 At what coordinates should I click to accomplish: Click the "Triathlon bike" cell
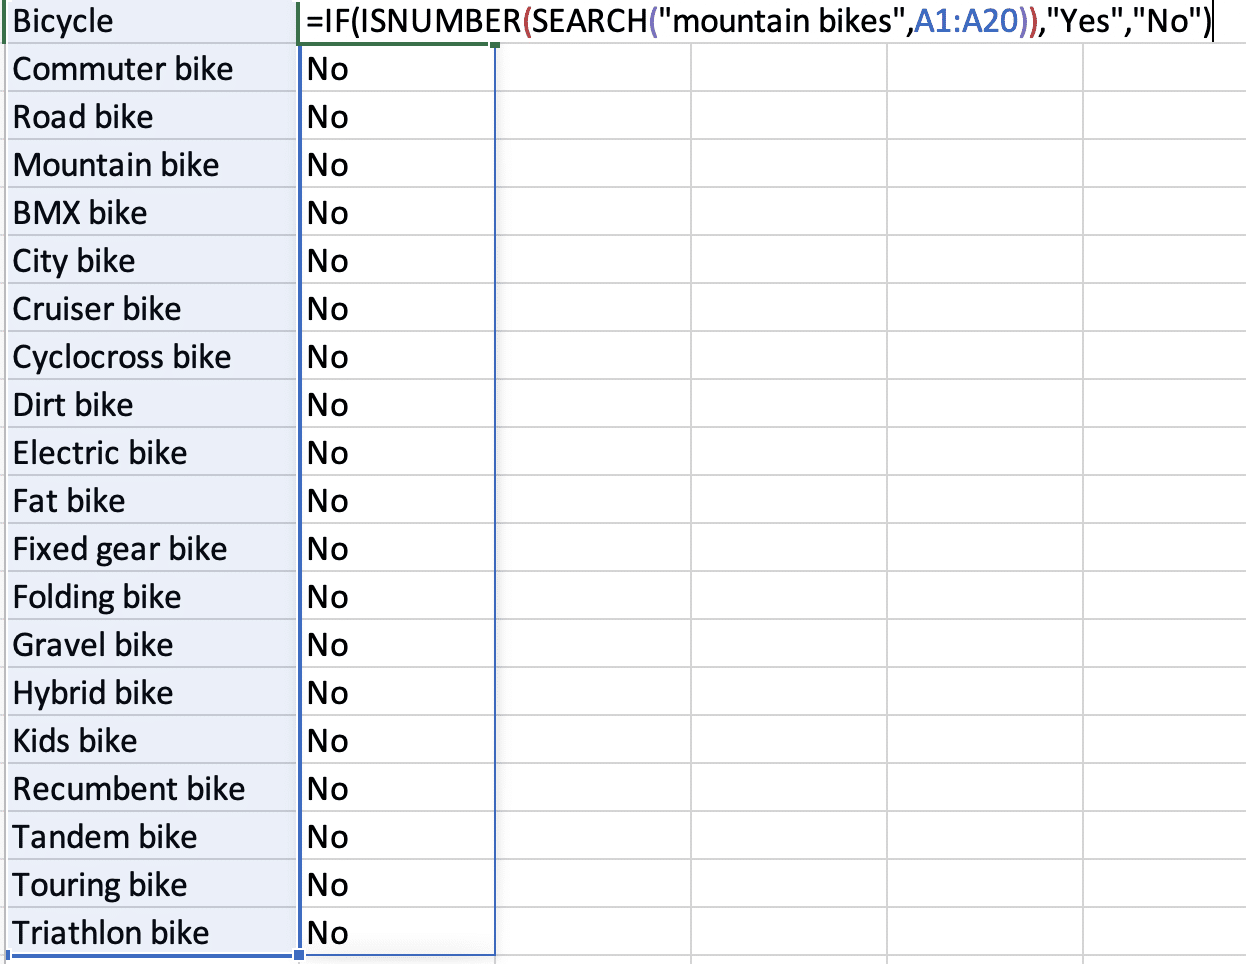150,933
